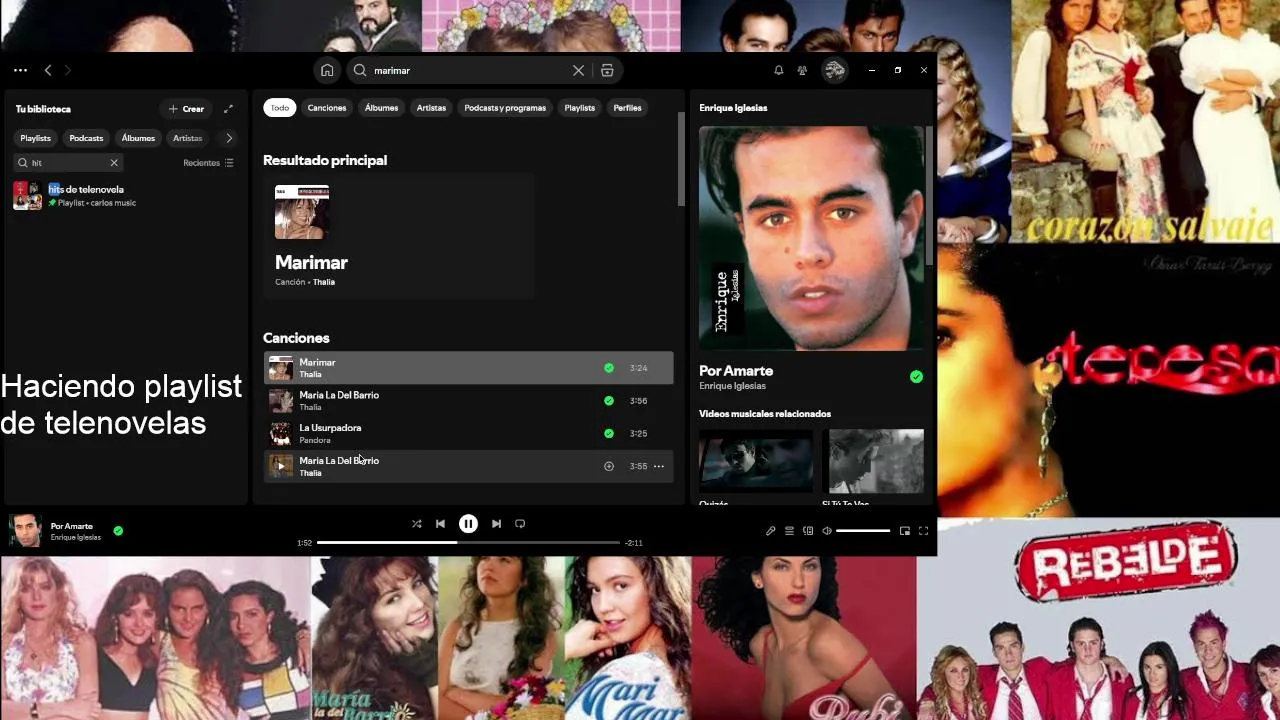Open the Thalia link in top result
This screenshot has height=720, width=1280.
[x=324, y=282]
